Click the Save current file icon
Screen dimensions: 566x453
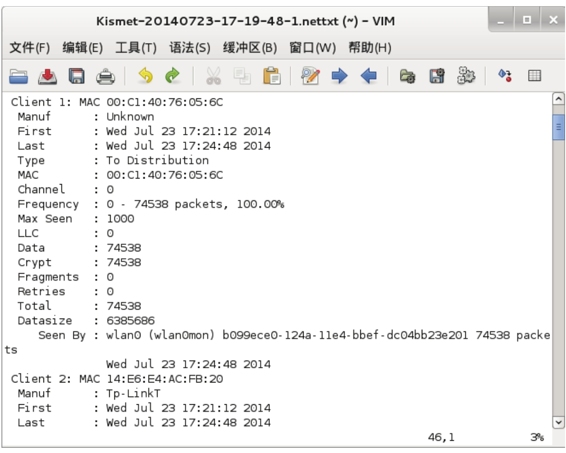(48, 76)
